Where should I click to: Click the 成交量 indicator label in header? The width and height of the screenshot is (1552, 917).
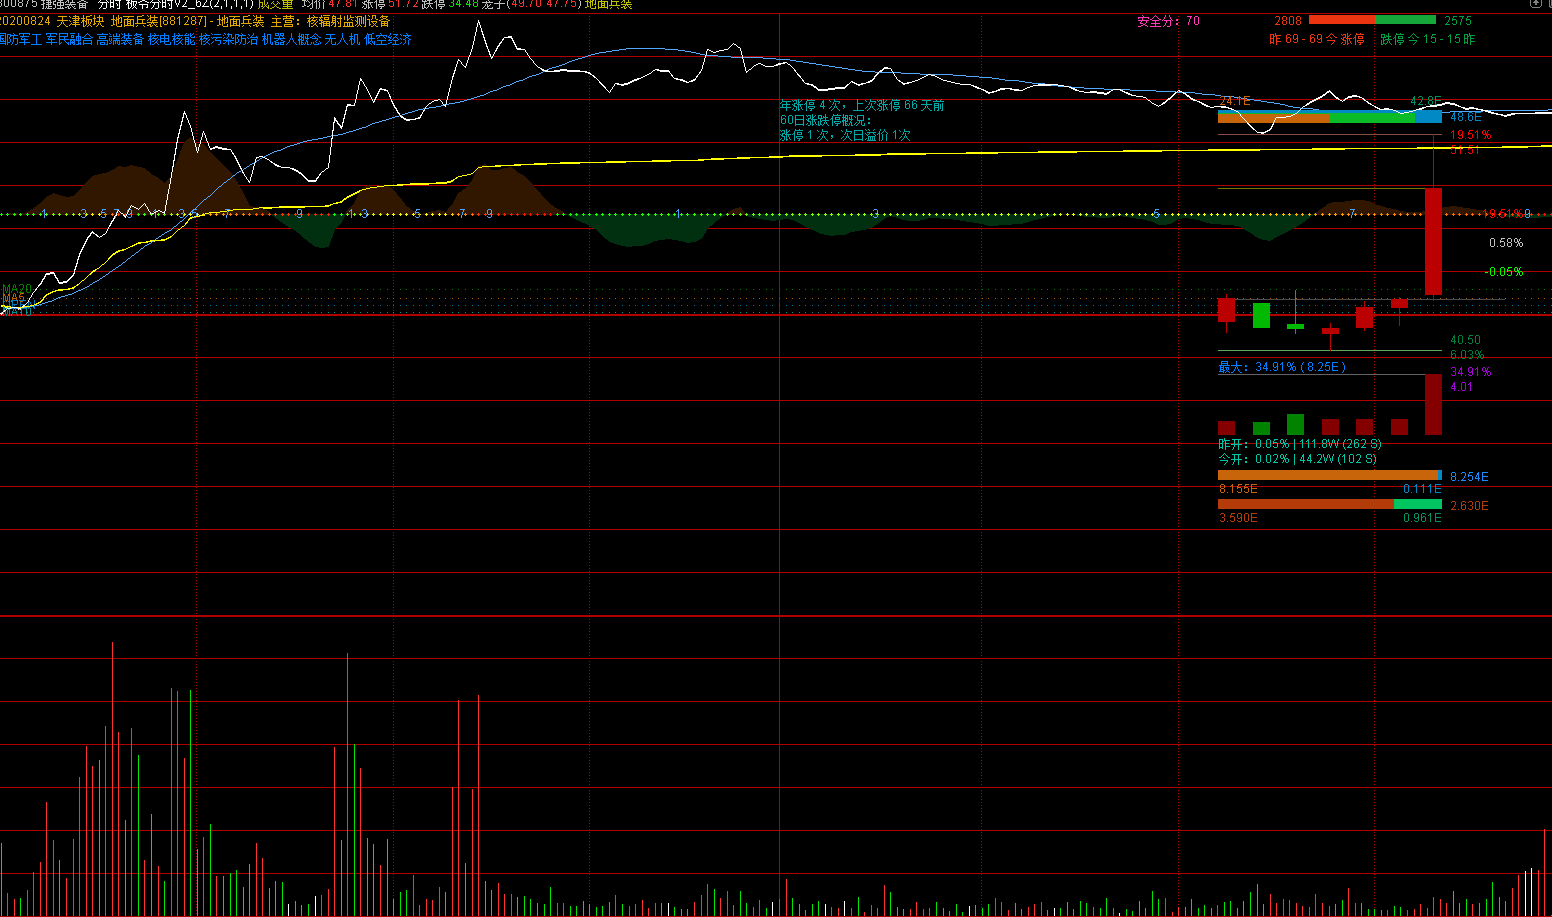(x=275, y=5)
